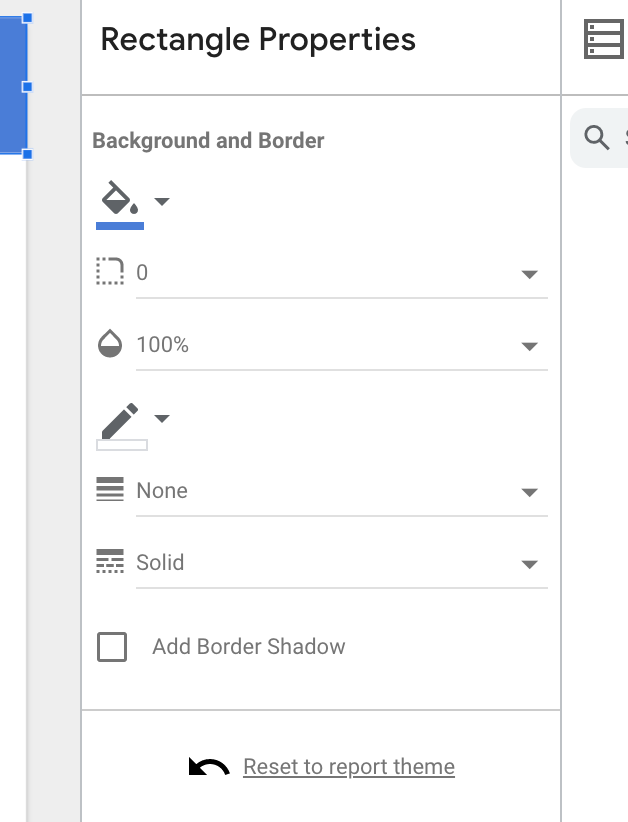The image size is (628, 822).
Task: Expand the border radius dropdown showing 0
Action: tap(342, 274)
